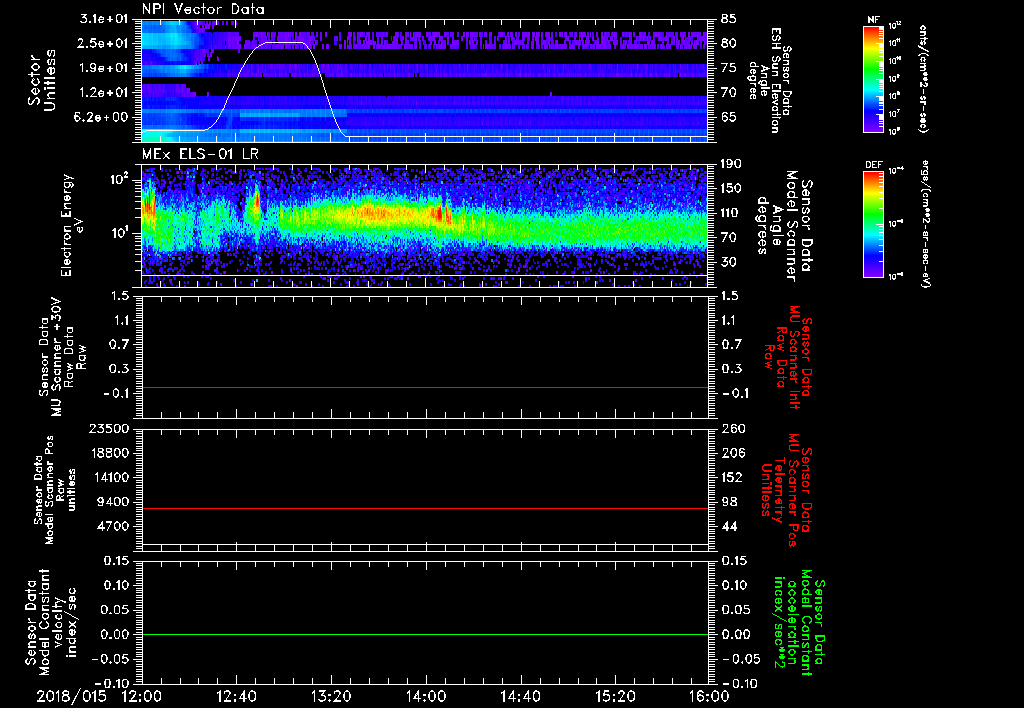This screenshot has height=708, width=1024.
Task: Click the 'Sector Unitless' axis label
Action: coord(42,80)
